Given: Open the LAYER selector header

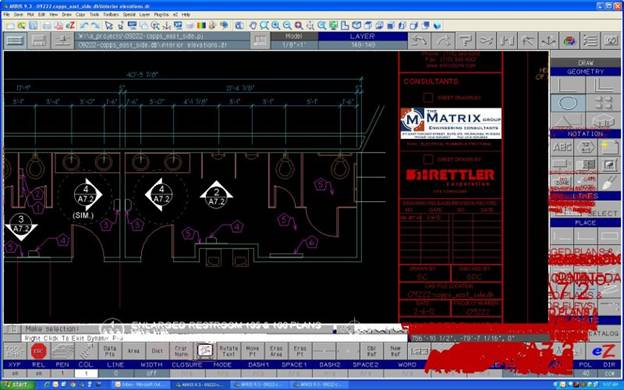Looking at the screenshot, I should (362, 36).
